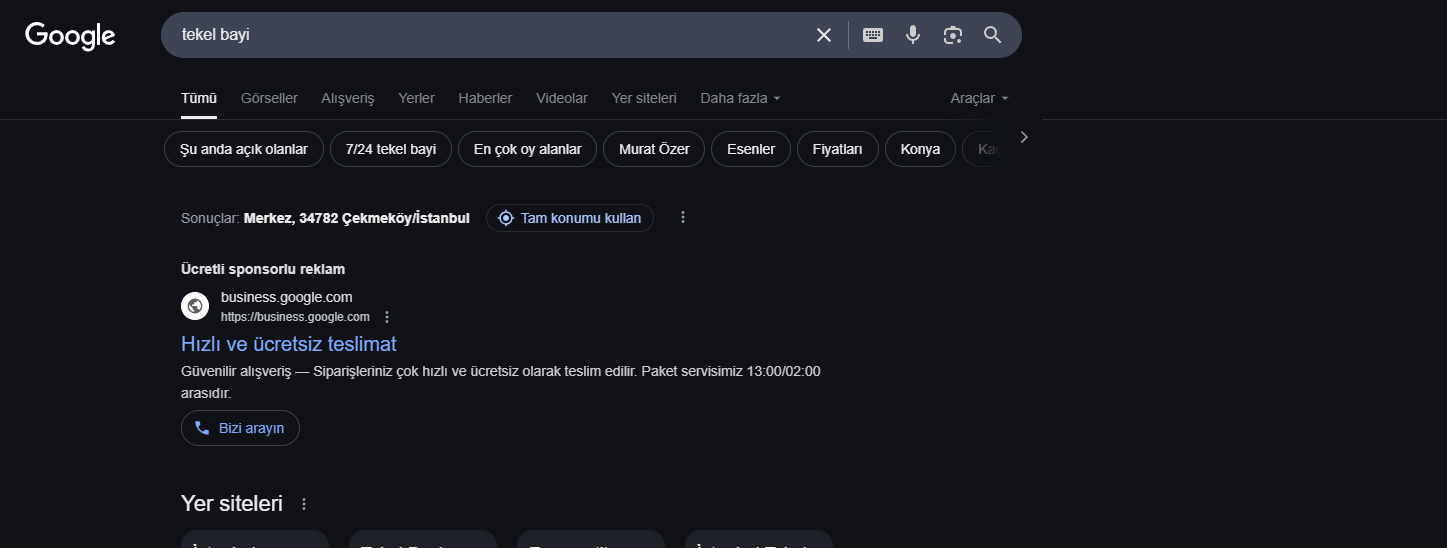Search by image with camera icon

(x=953, y=35)
